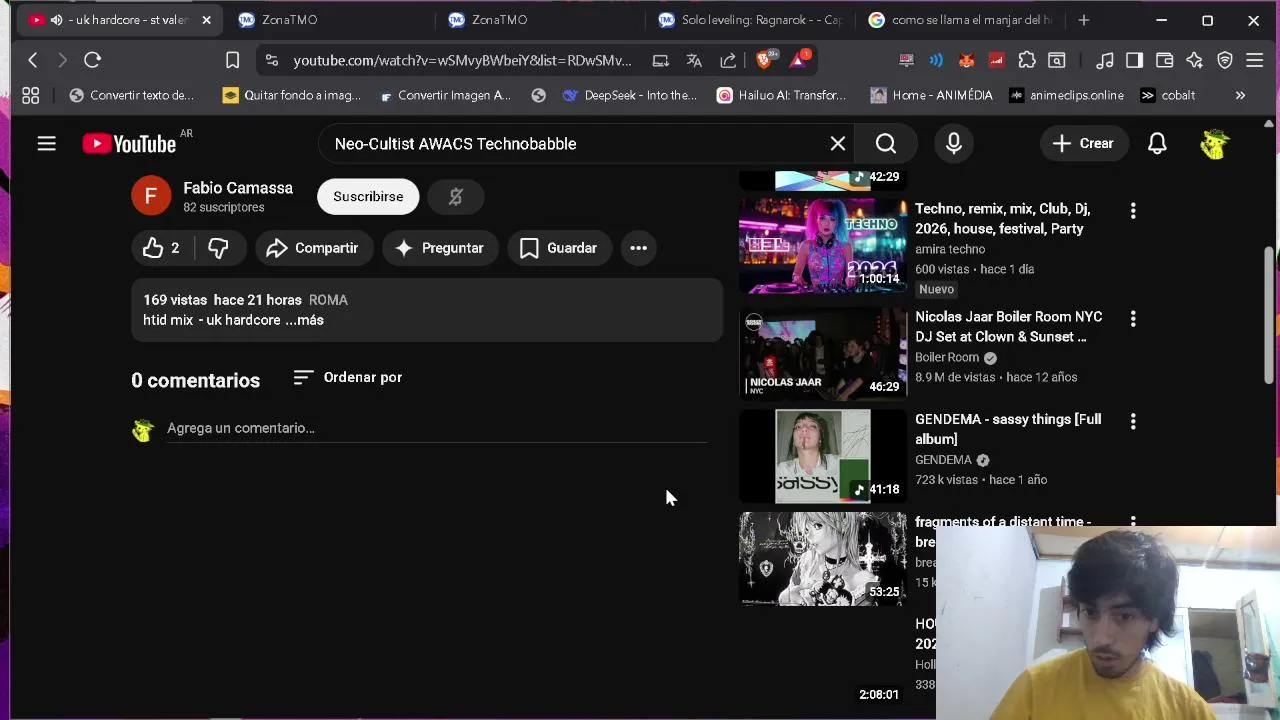The width and height of the screenshot is (1280, 720).
Task: Open options for Nicolas Jaar Boiler Room video
Action: pos(1133,319)
